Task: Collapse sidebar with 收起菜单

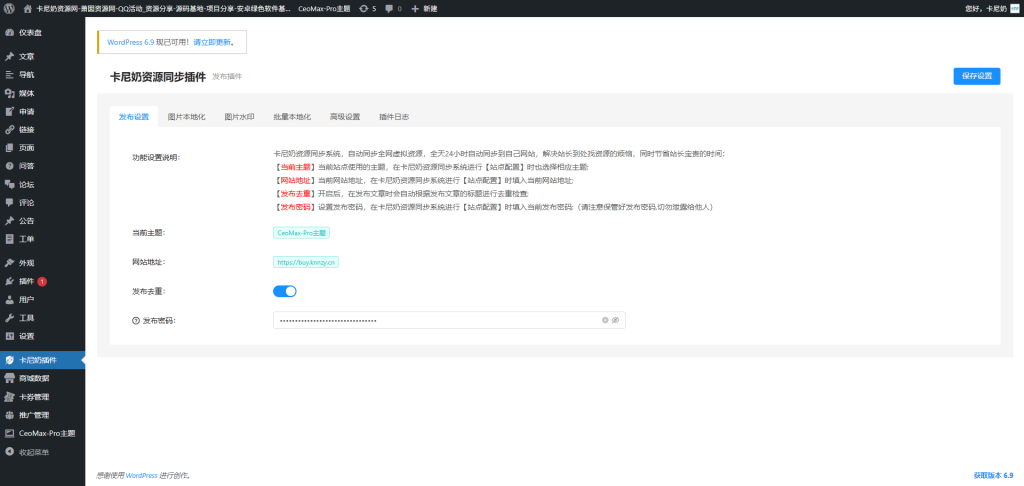Action: pyautogui.click(x=42, y=452)
